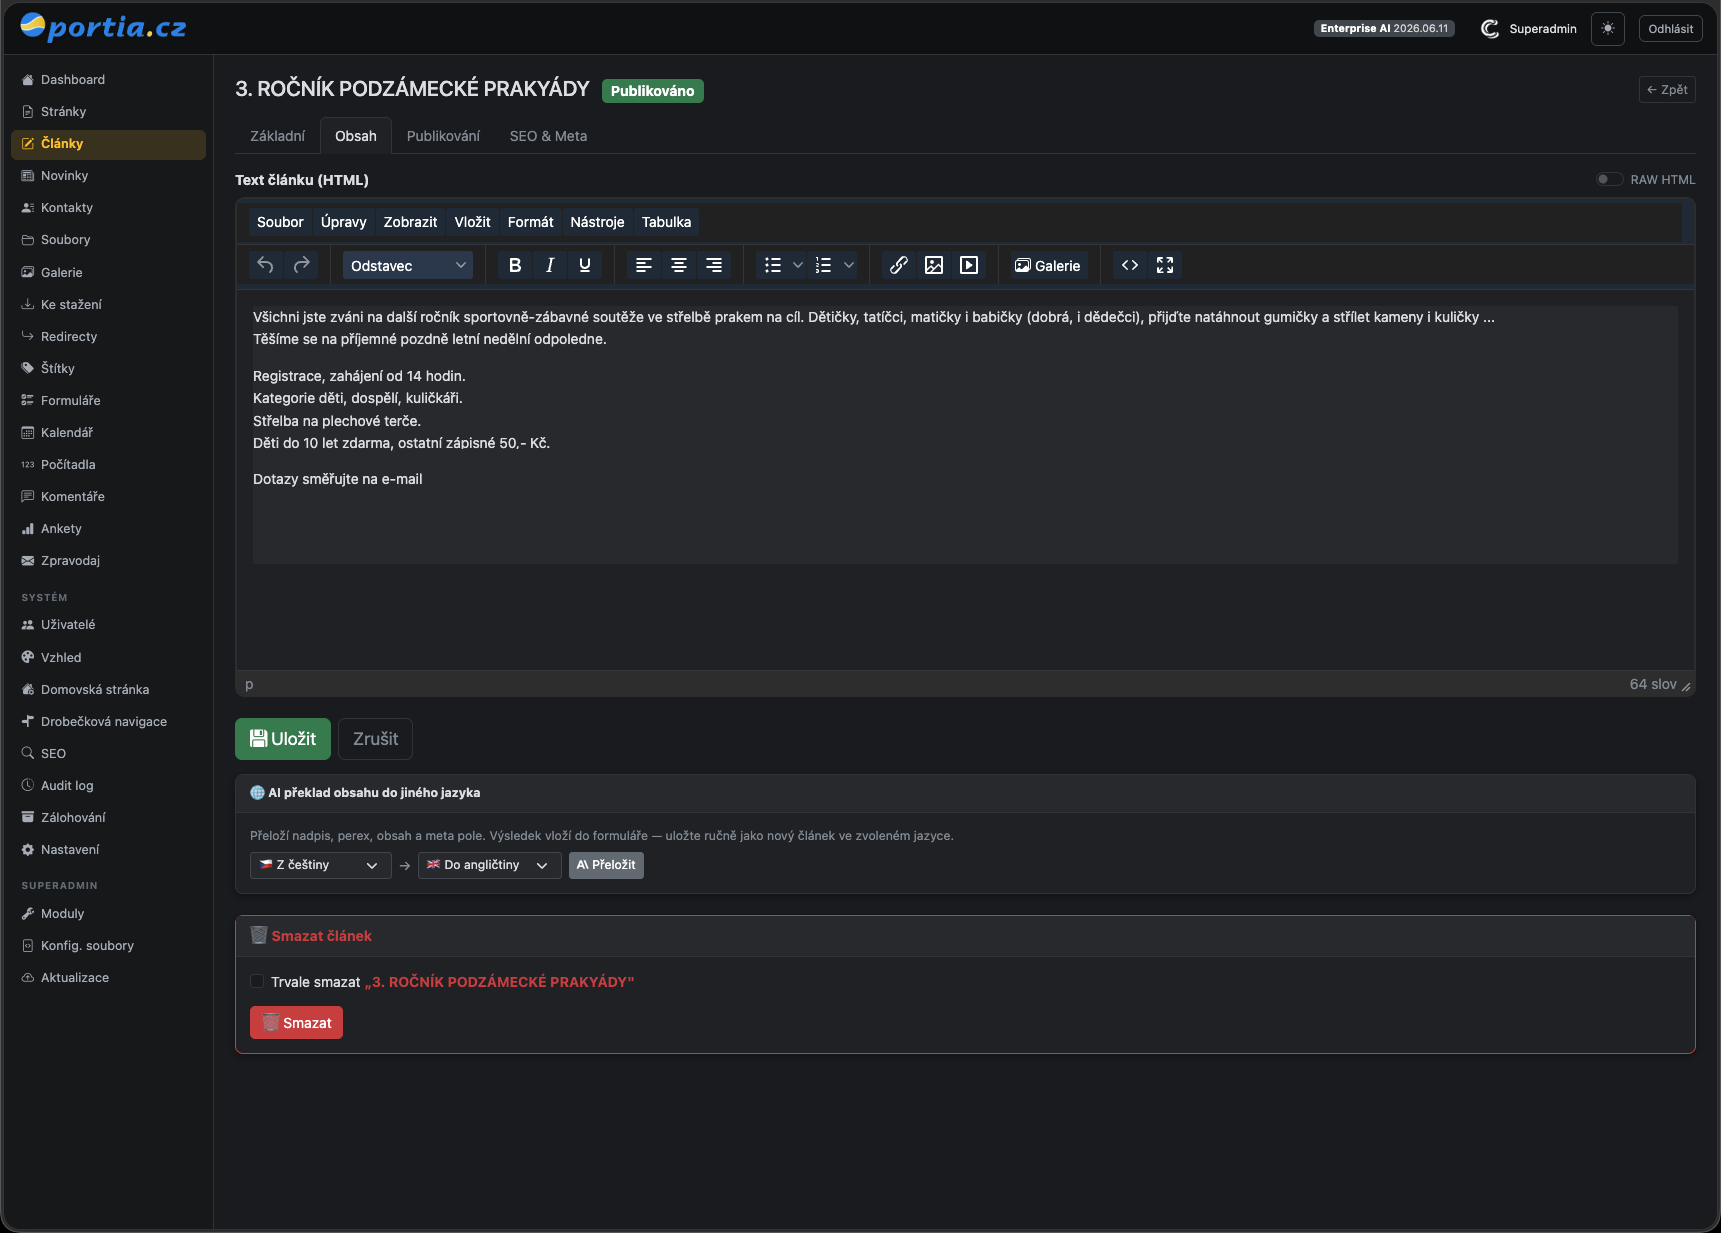Viewport: 1721px width, 1233px height.
Task: Open the source language dropdown Z češtiny
Action: click(321, 865)
